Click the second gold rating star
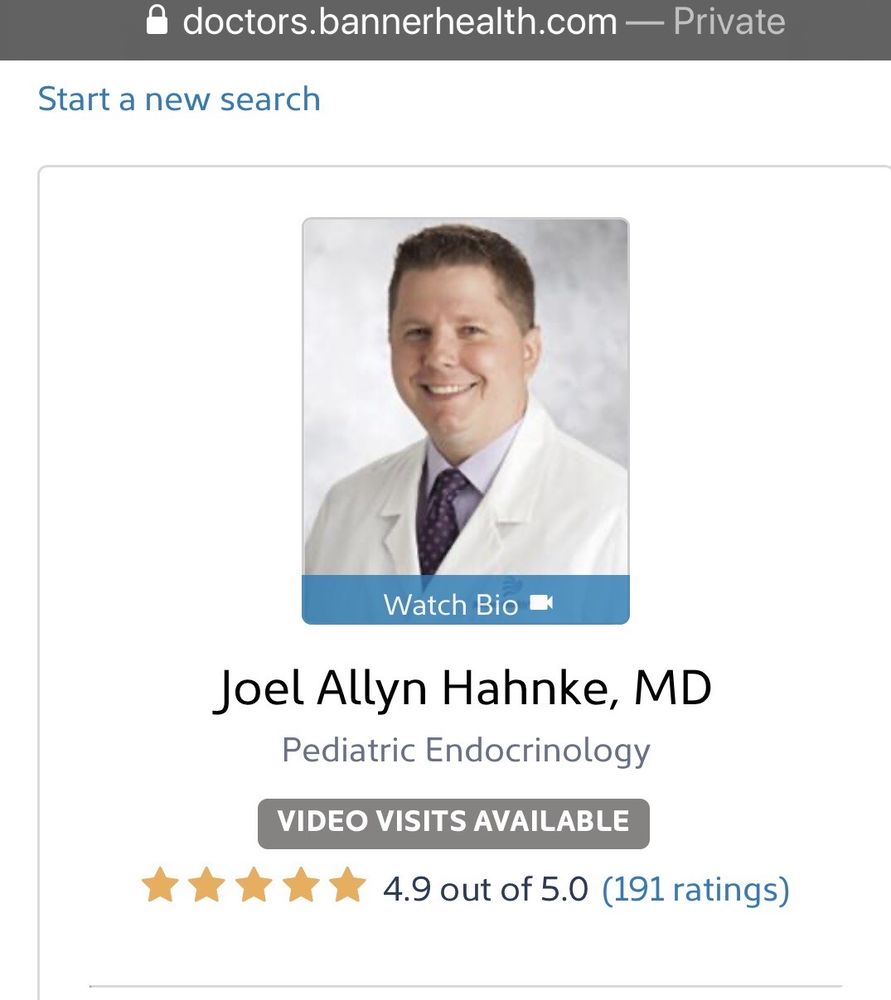The image size is (891, 1000). click(x=205, y=886)
